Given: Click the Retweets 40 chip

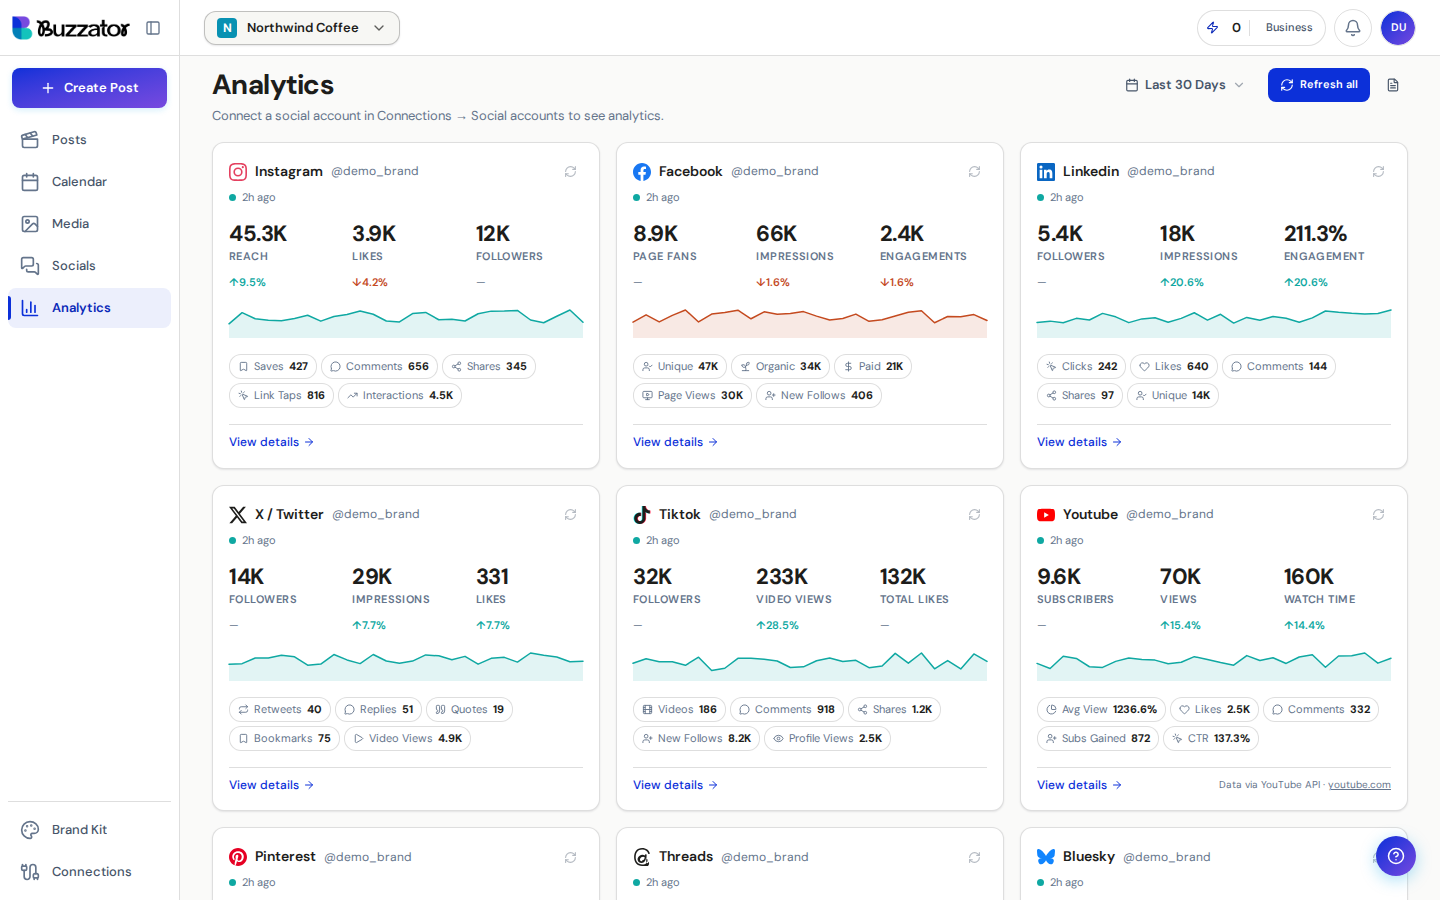Looking at the screenshot, I should point(280,710).
